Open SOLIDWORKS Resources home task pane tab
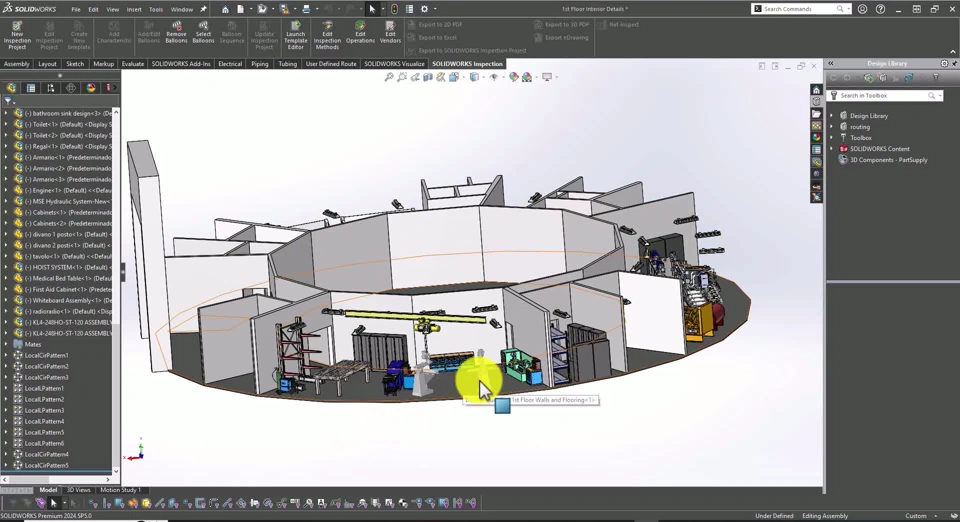The height and width of the screenshot is (522, 960). click(x=816, y=90)
